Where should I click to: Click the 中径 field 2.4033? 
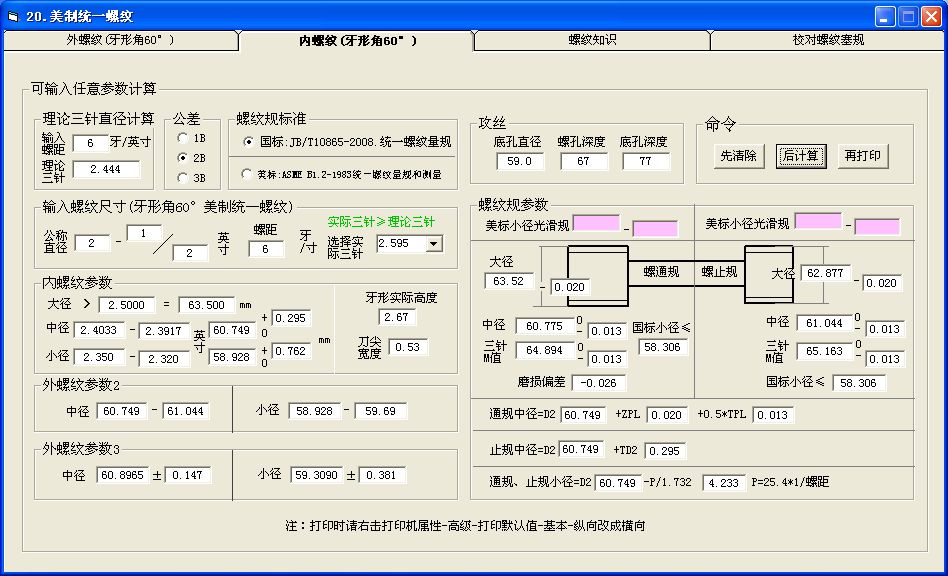point(99,330)
